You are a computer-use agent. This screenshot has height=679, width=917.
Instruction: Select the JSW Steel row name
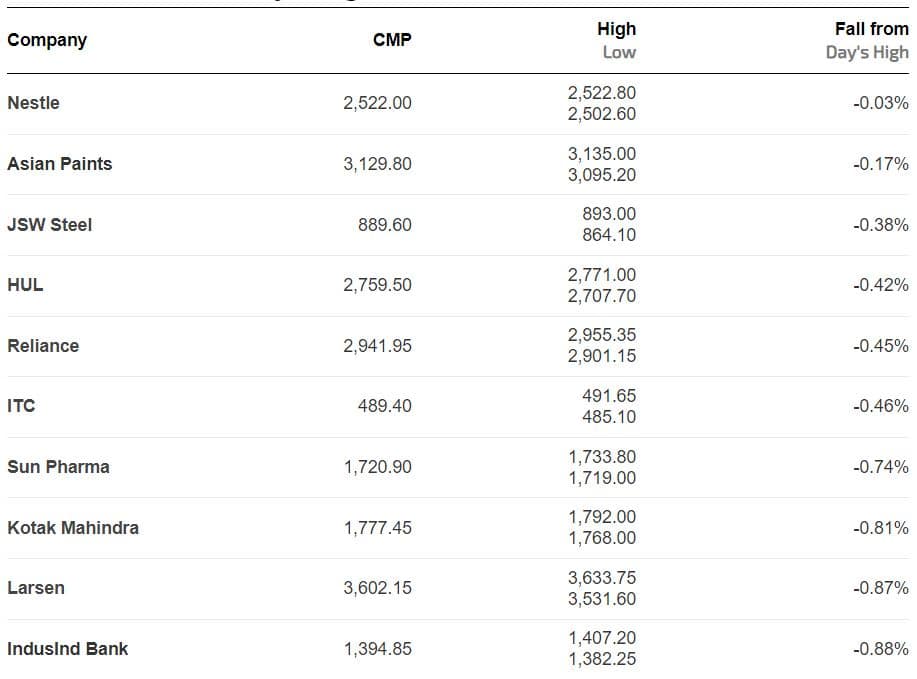point(49,225)
